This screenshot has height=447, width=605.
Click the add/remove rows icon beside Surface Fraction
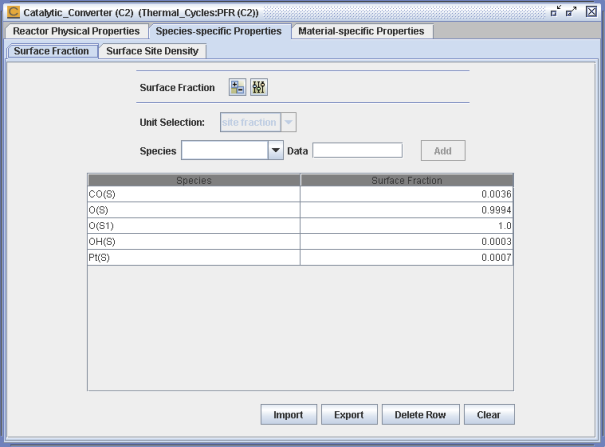[x=237, y=87]
